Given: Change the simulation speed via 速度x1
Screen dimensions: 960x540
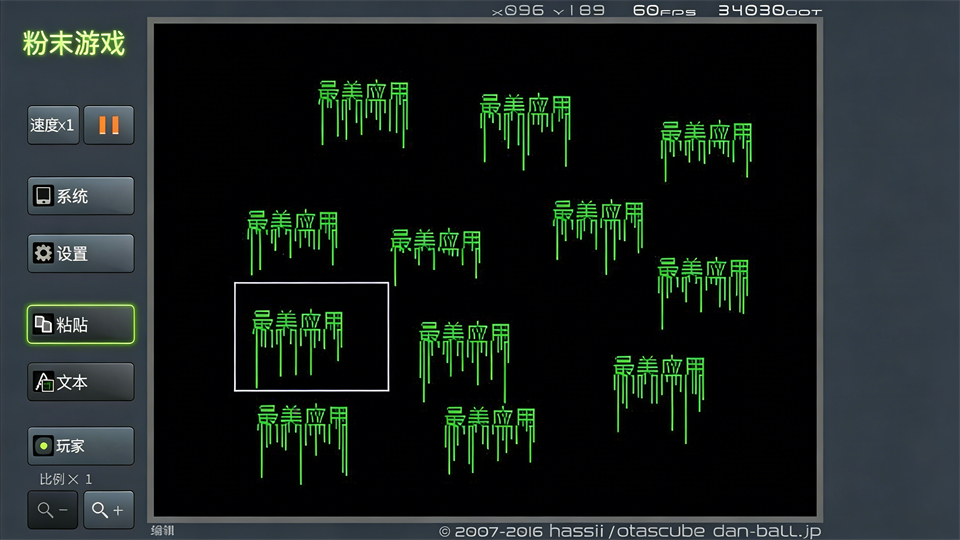Looking at the screenshot, I should tap(53, 125).
